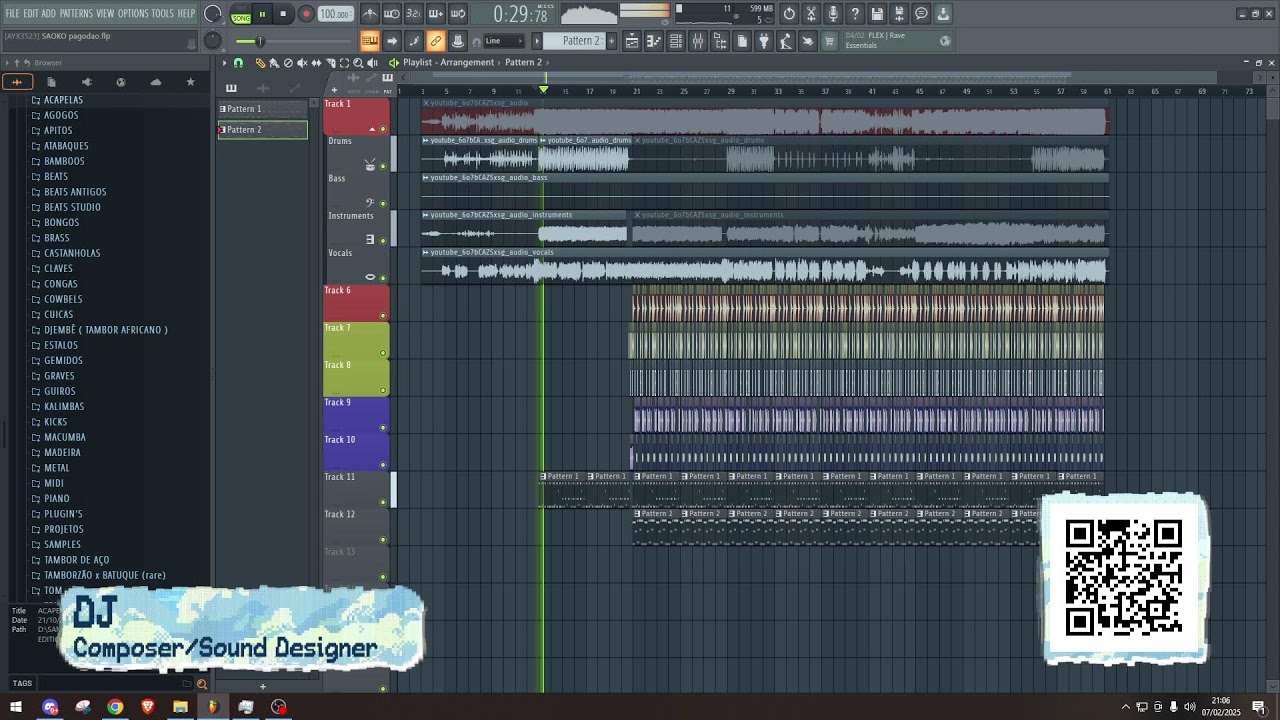Screen dimensions: 1280x720
Task: Open the Mixer window icon
Action: (x=698, y=41)
